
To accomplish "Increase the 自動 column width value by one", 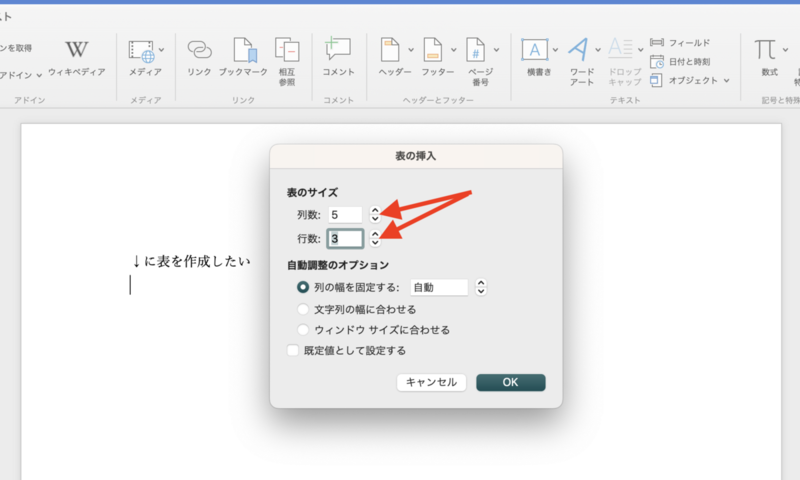I will pyautogui.click(x=481, y=283).
